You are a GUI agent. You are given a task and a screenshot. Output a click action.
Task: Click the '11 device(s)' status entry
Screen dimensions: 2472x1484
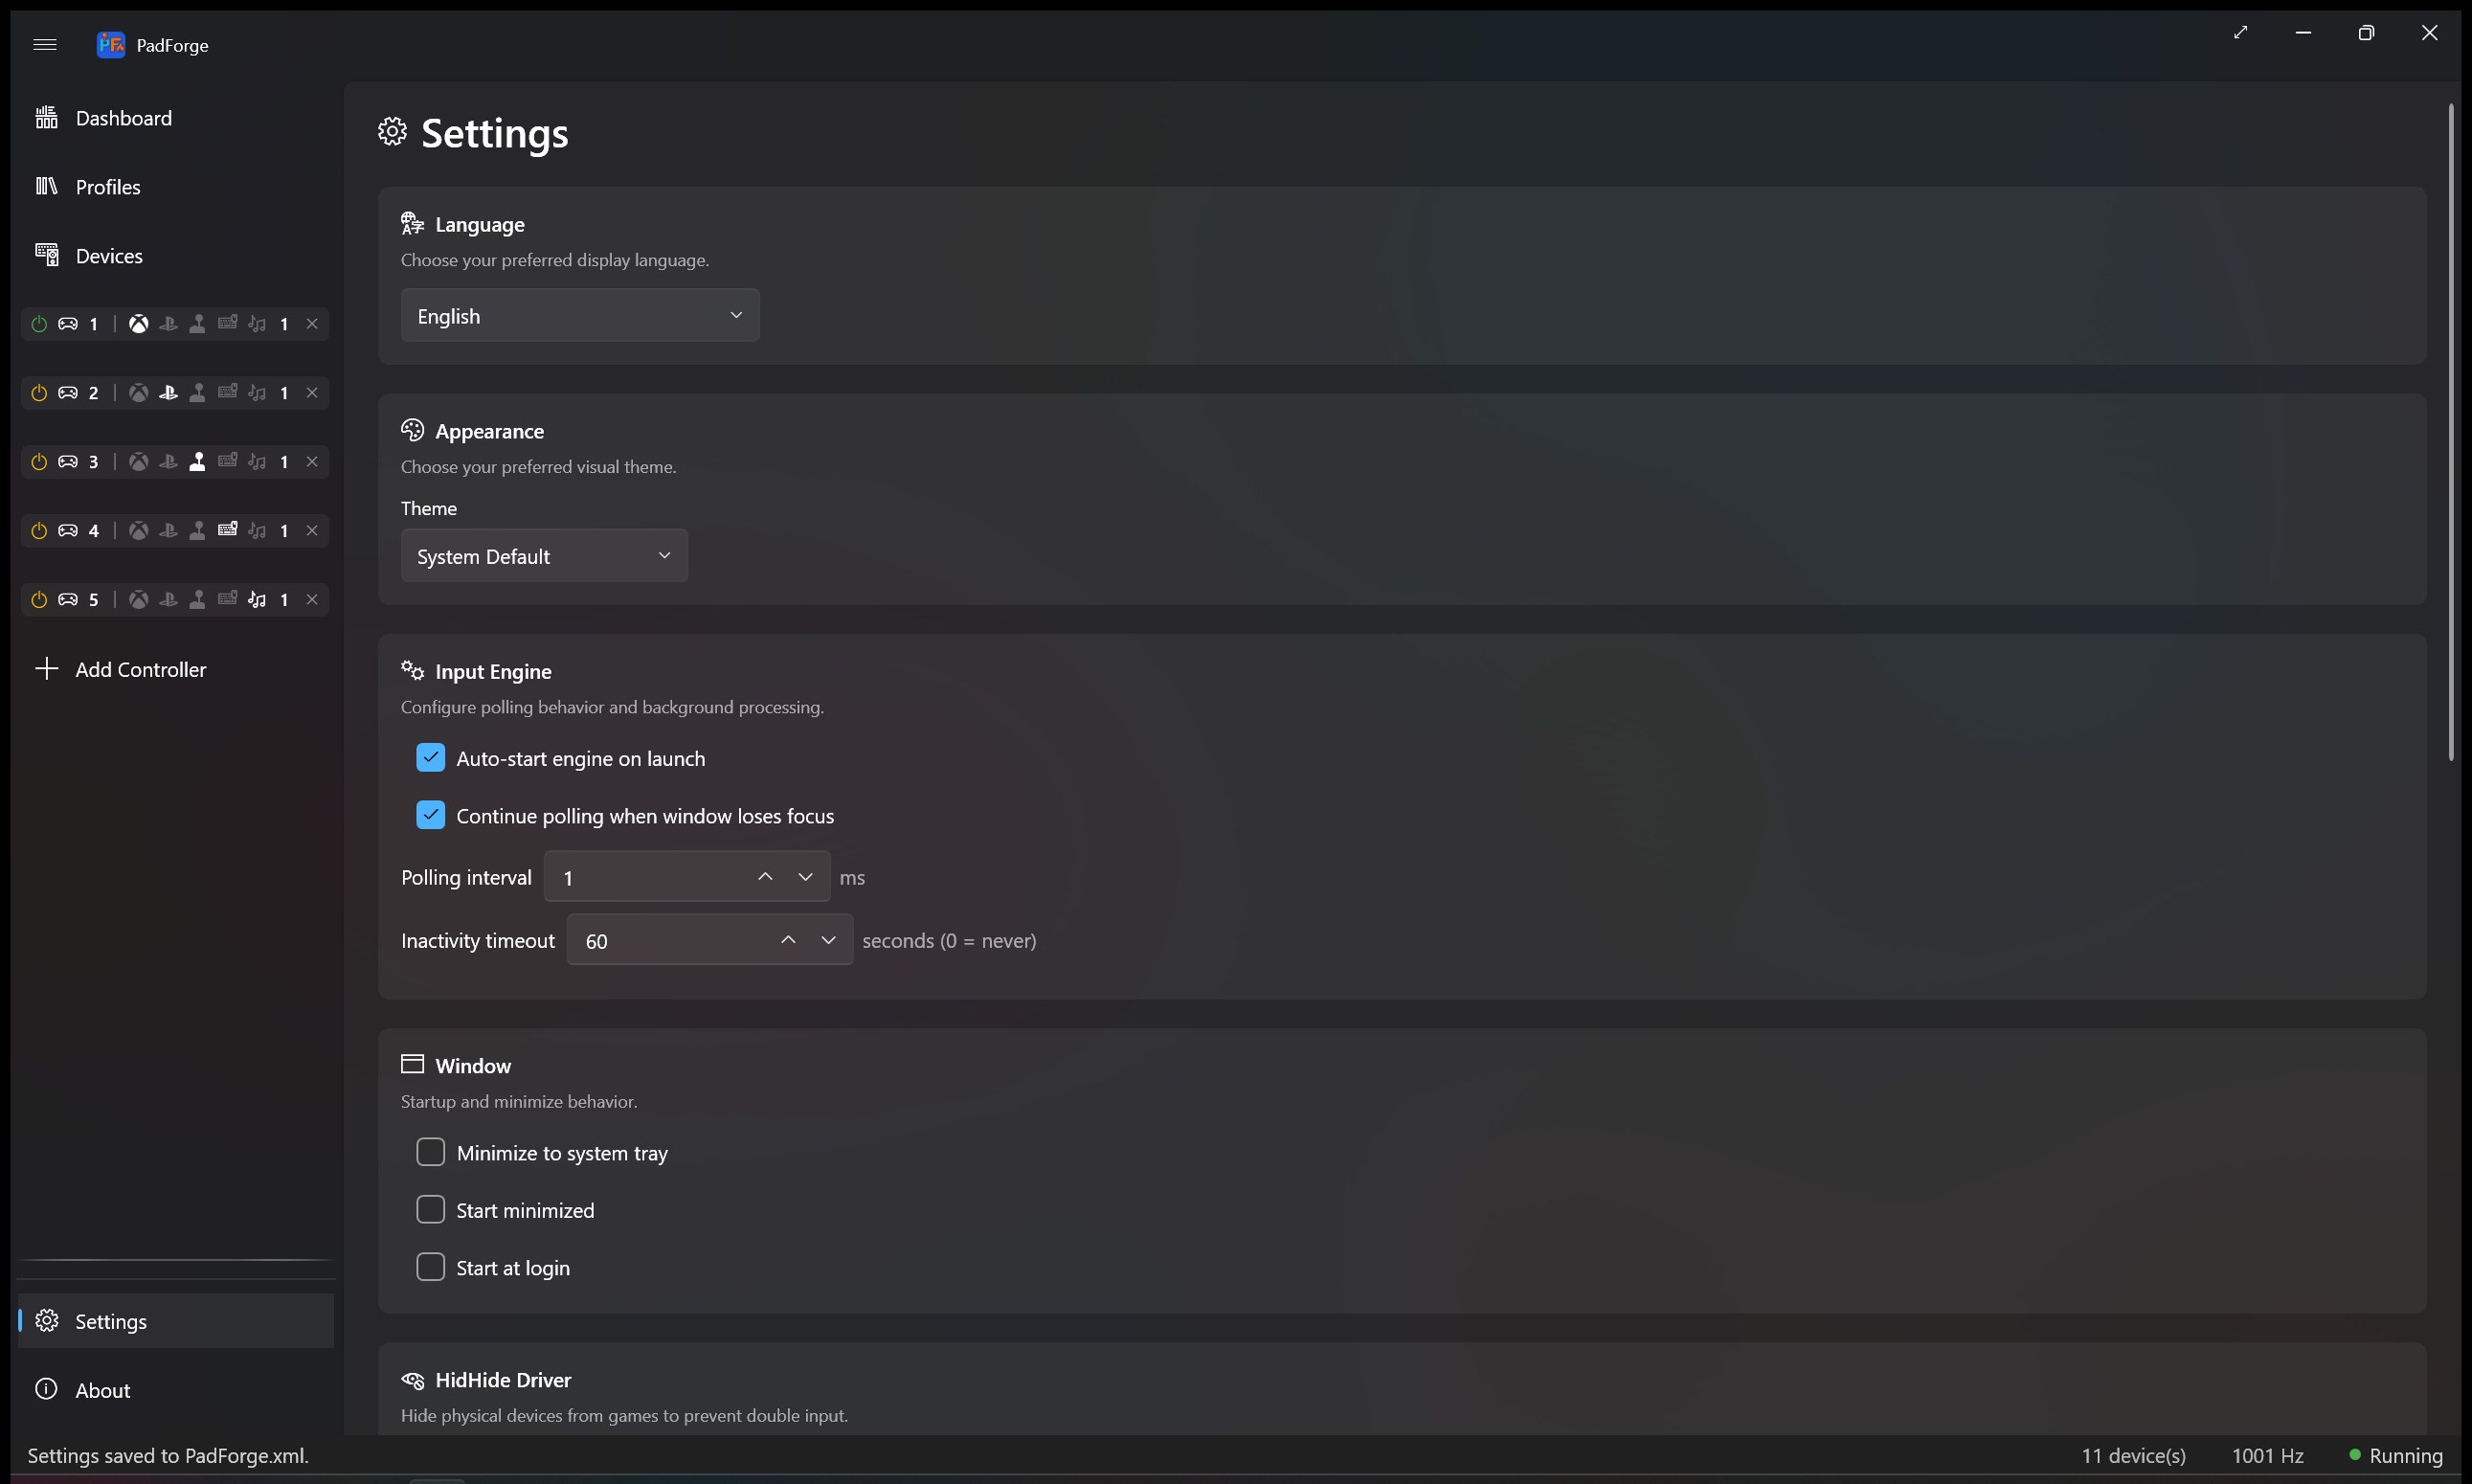coord(2134,1456)
